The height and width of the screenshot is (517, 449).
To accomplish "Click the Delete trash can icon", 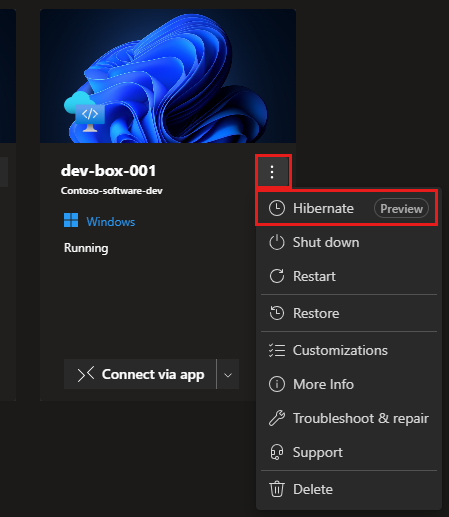I will [x=277, y=489].
